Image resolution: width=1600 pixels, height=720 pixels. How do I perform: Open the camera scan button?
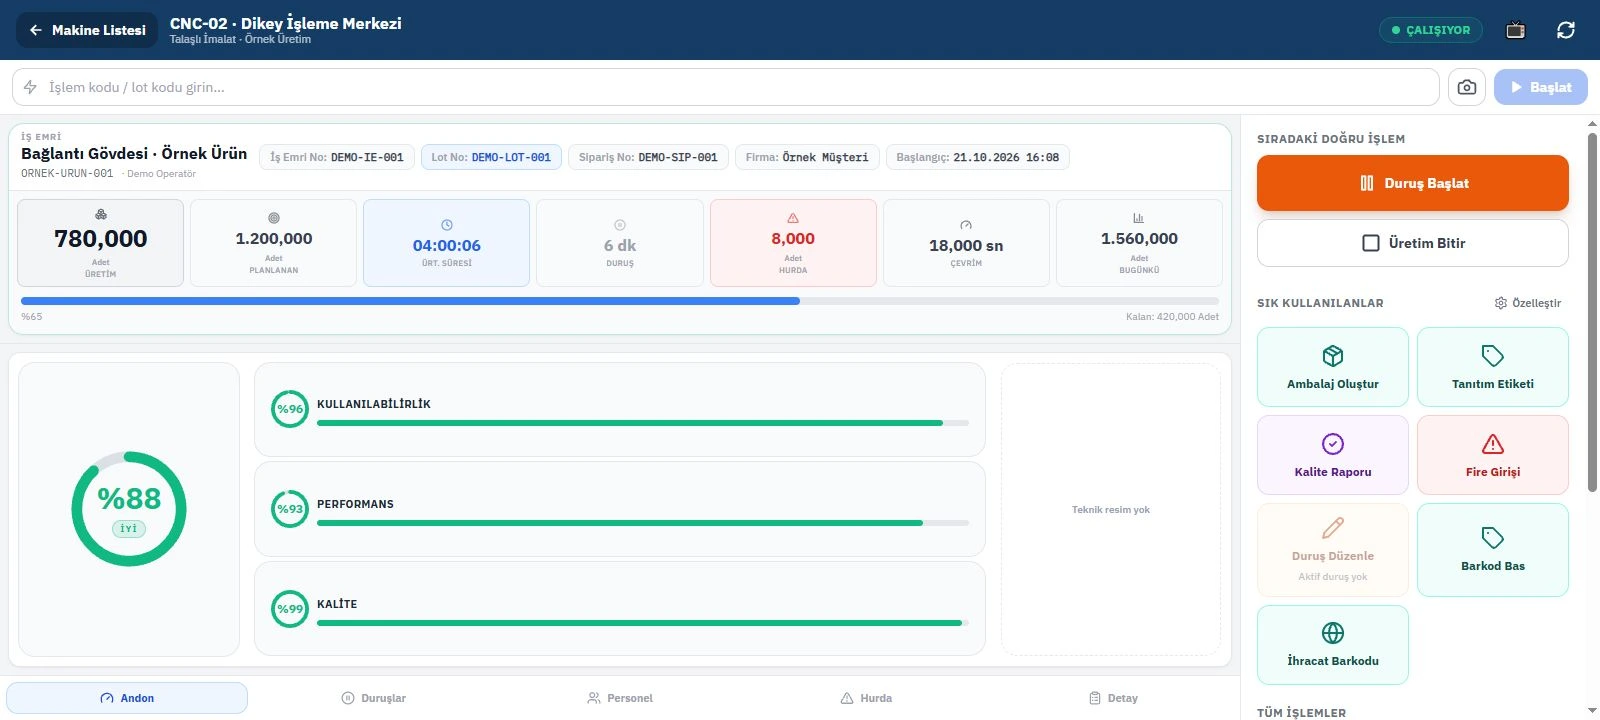point(1466,87)
